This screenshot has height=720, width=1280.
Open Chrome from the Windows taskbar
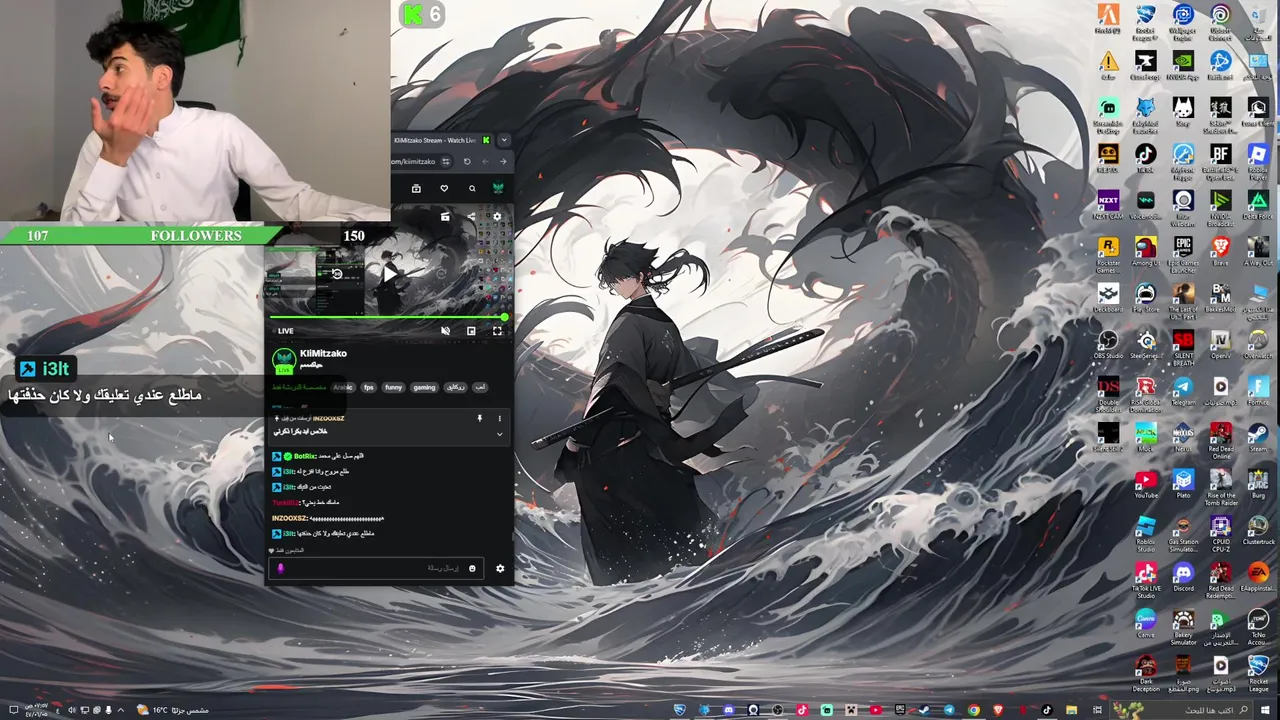click(974, 710)
